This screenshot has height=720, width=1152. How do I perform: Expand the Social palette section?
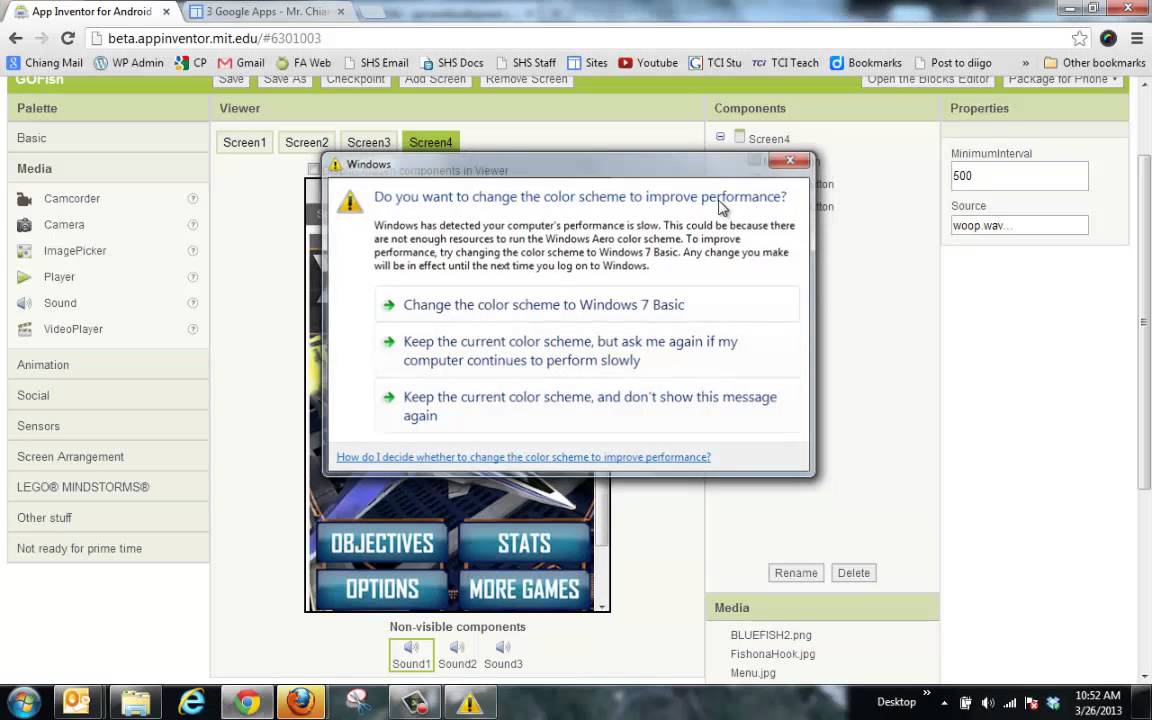[108, 395]
